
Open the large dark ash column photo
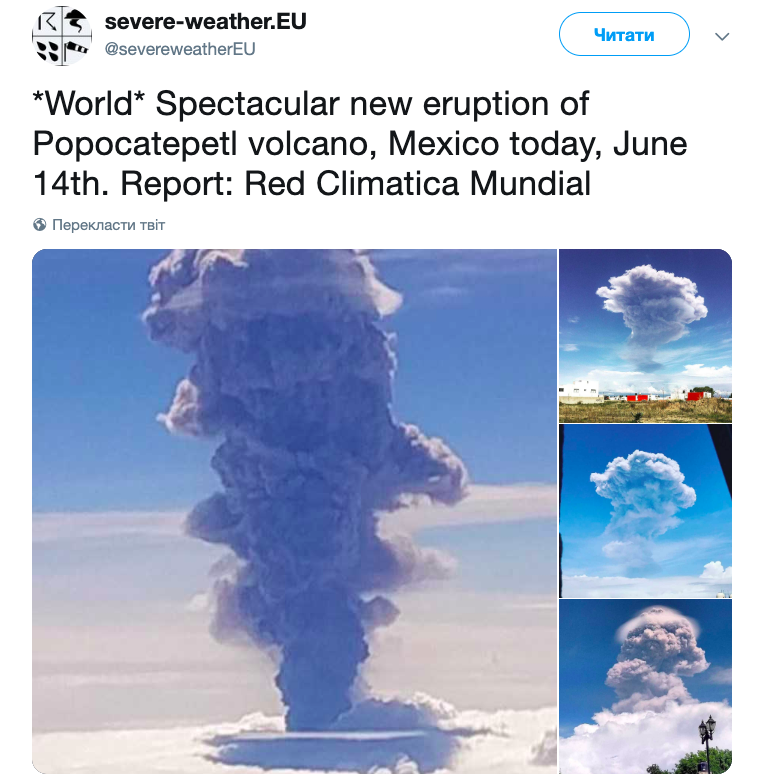click(294, 510)
